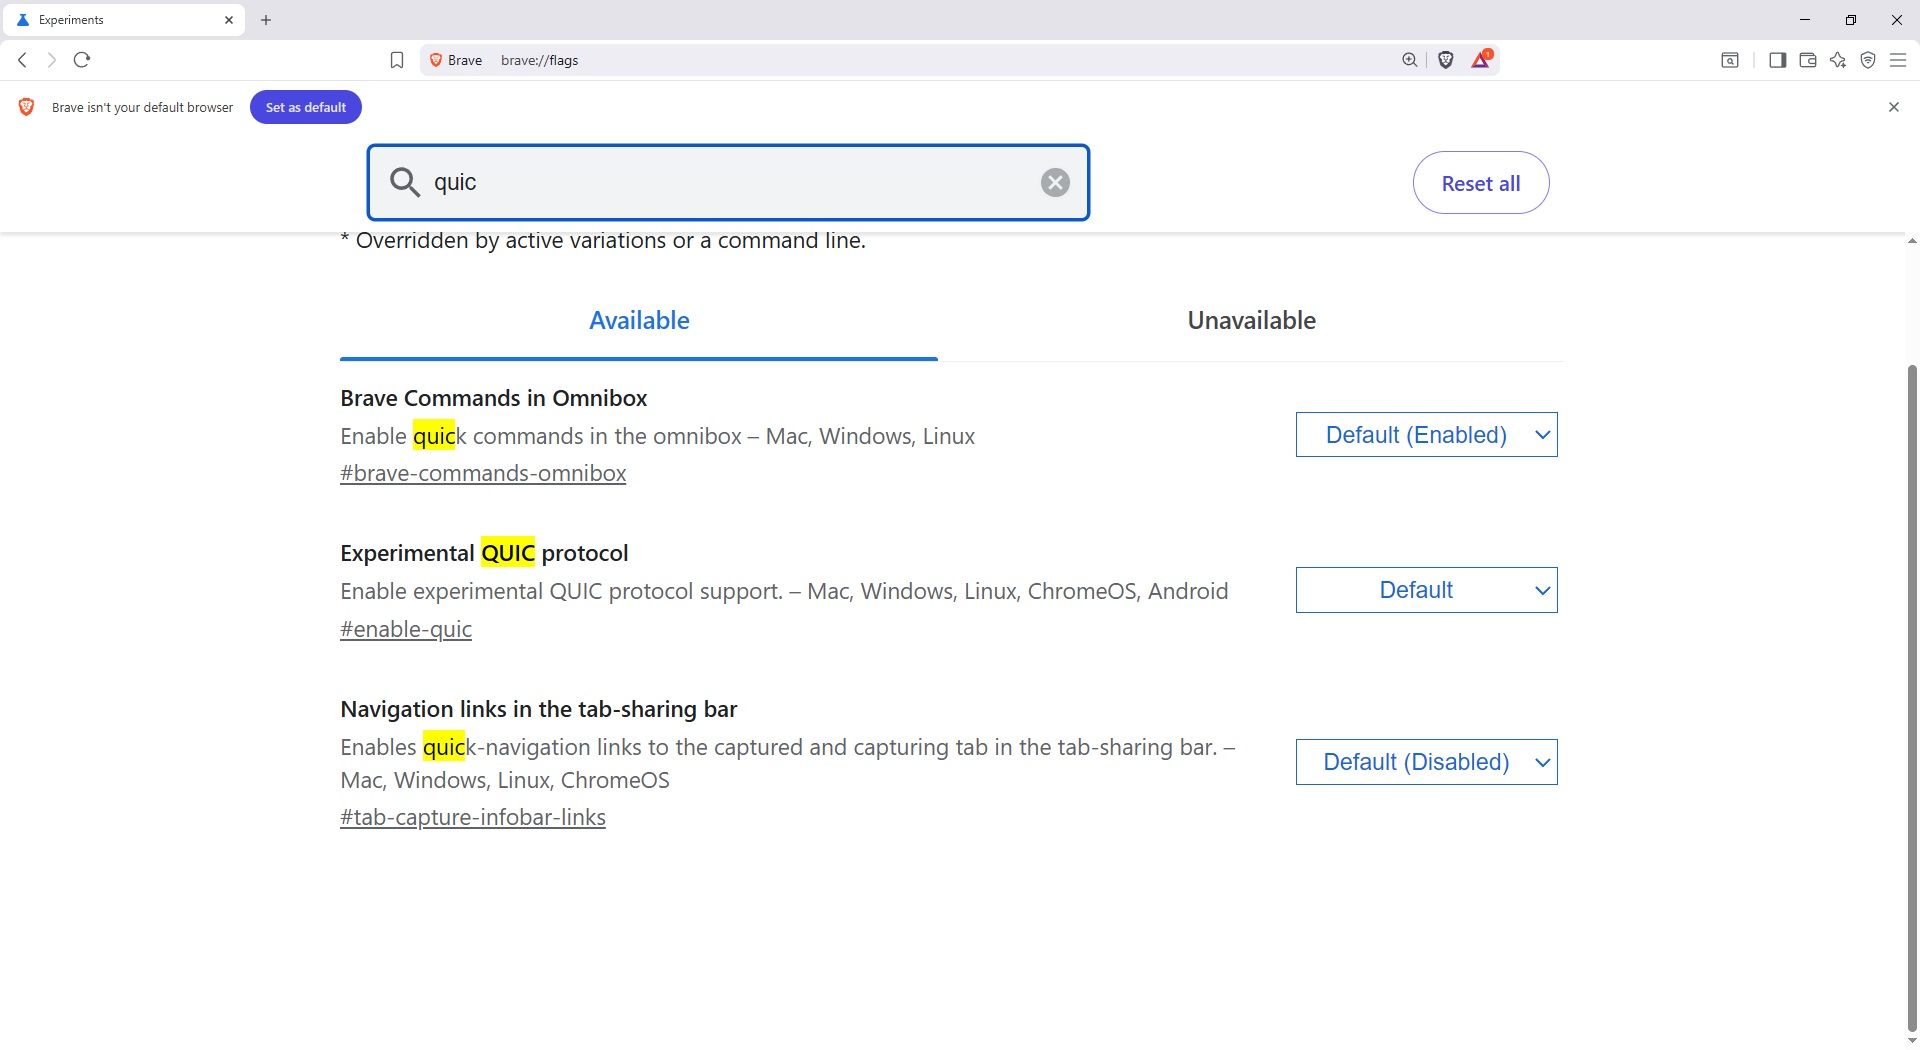The width and height of the screenshot is (1920, 1050).
Task: Toggle the sidebar panel icon
Action: 1777,60
